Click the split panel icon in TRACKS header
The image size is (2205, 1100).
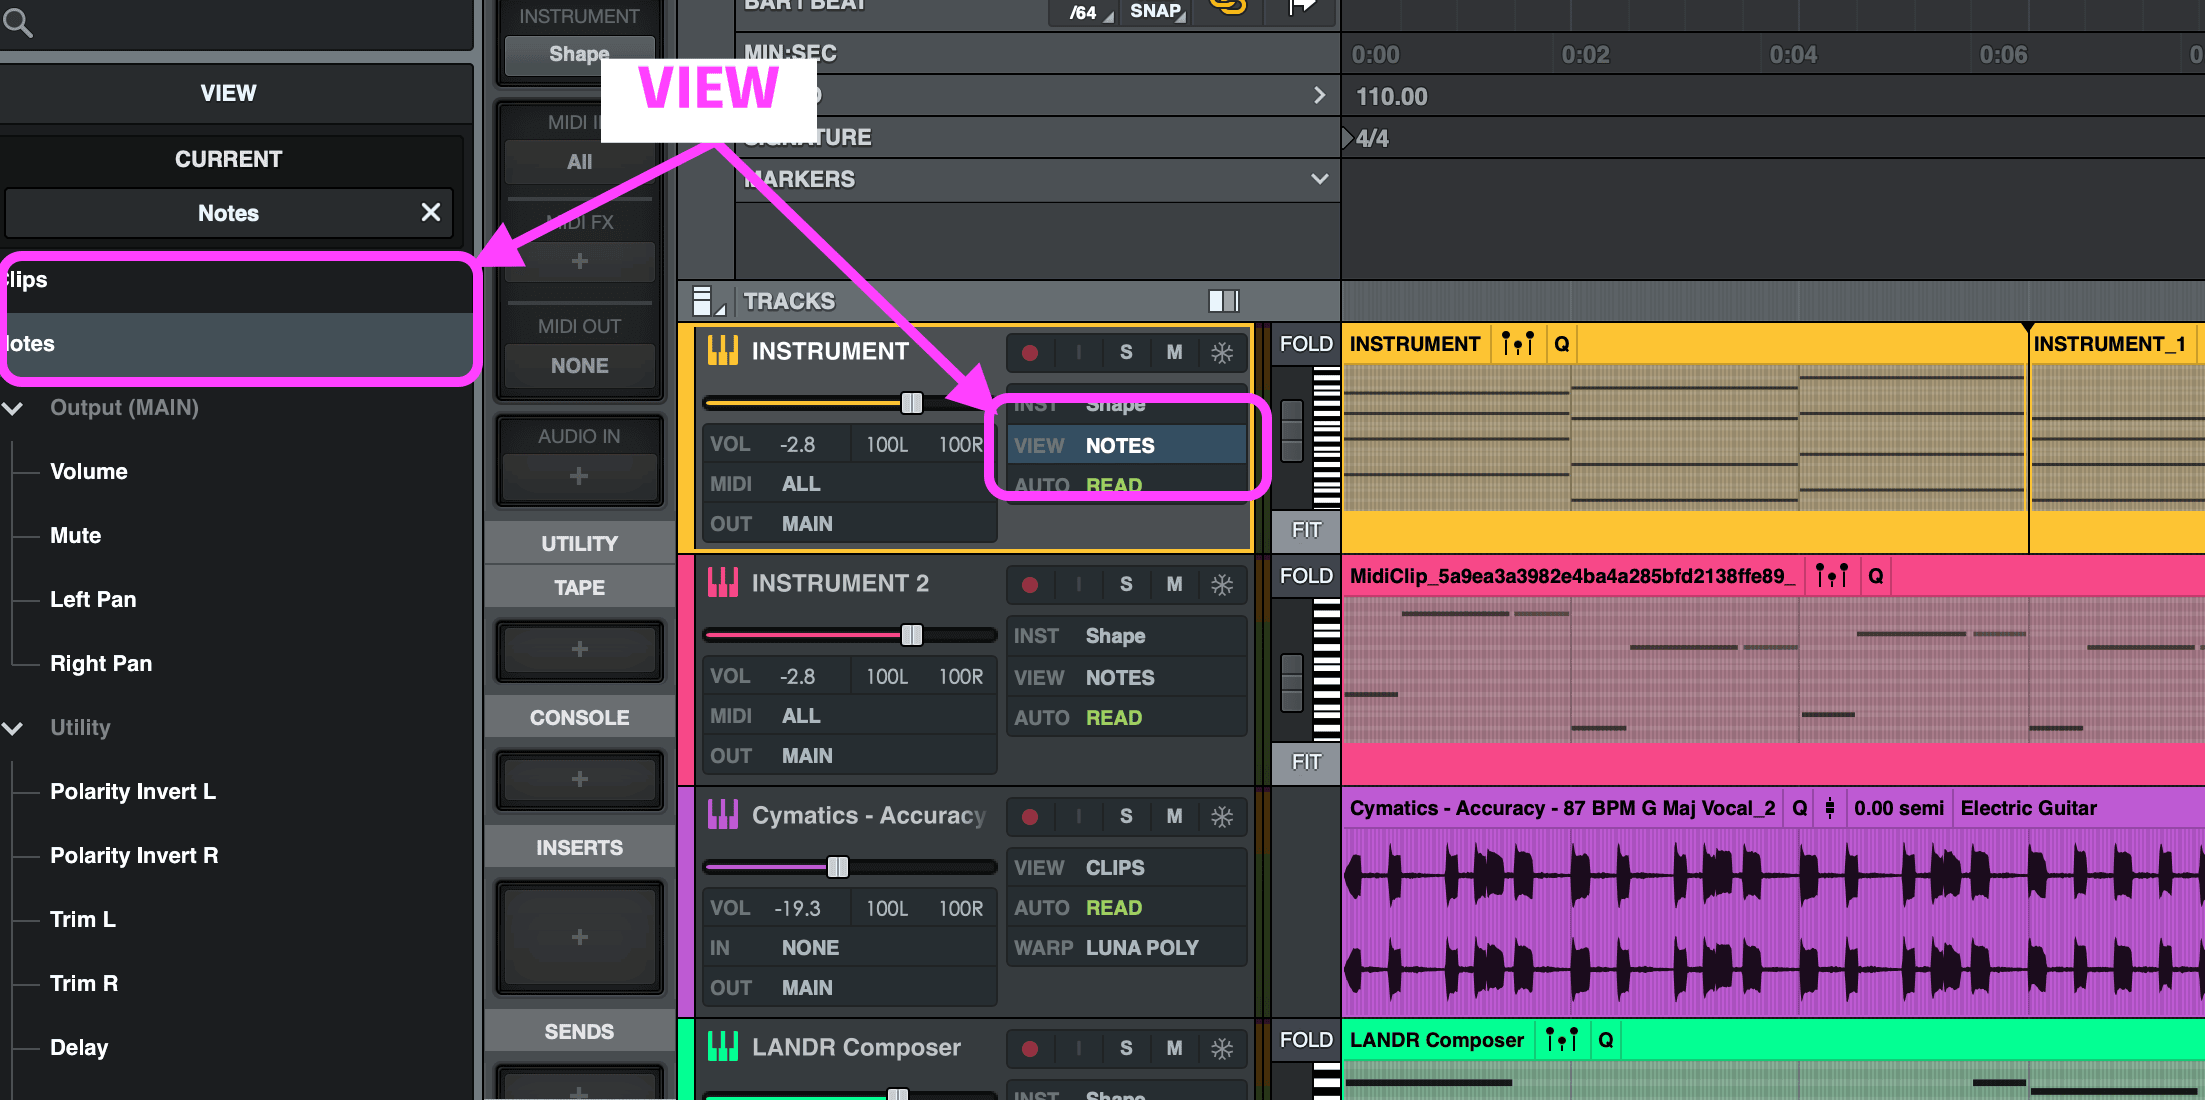tap(1222, 301)
